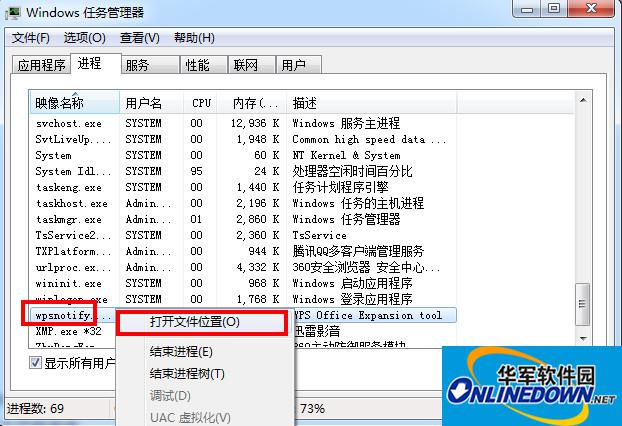
Task: Select the taskmgr.exe process row
Action: point(68,219)
